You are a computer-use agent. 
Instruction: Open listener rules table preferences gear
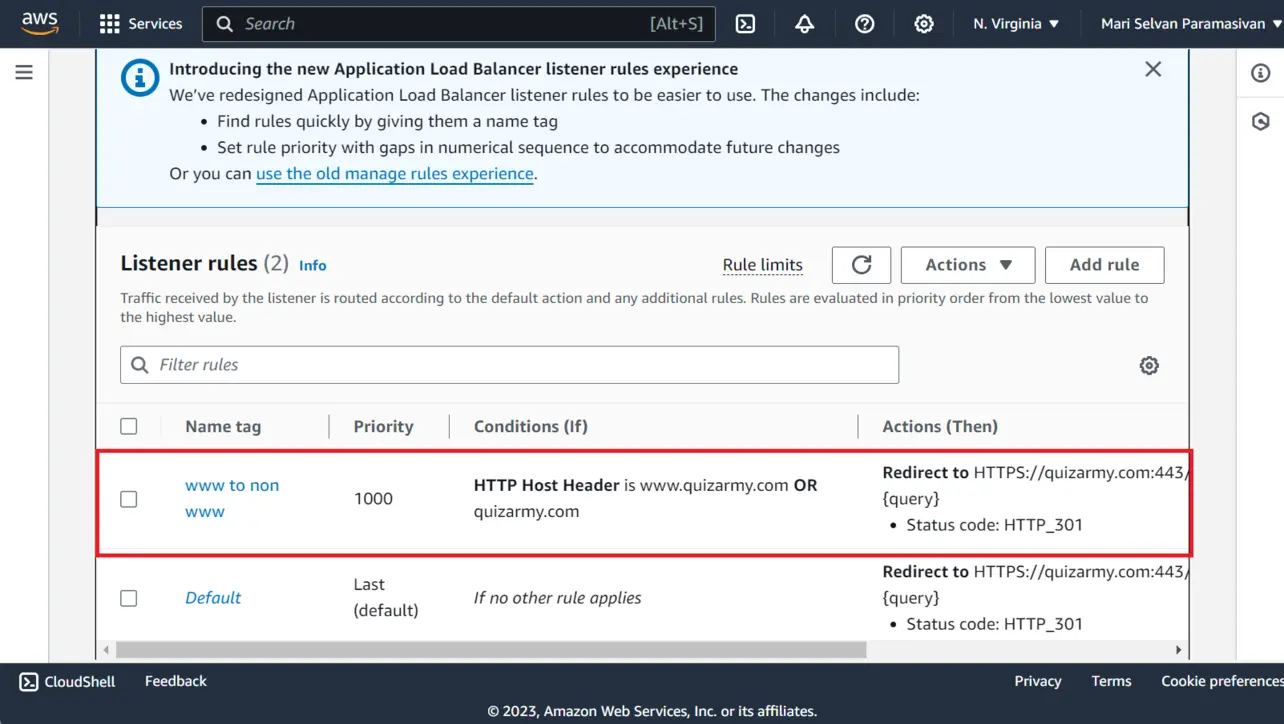[x=1149, y=365]
